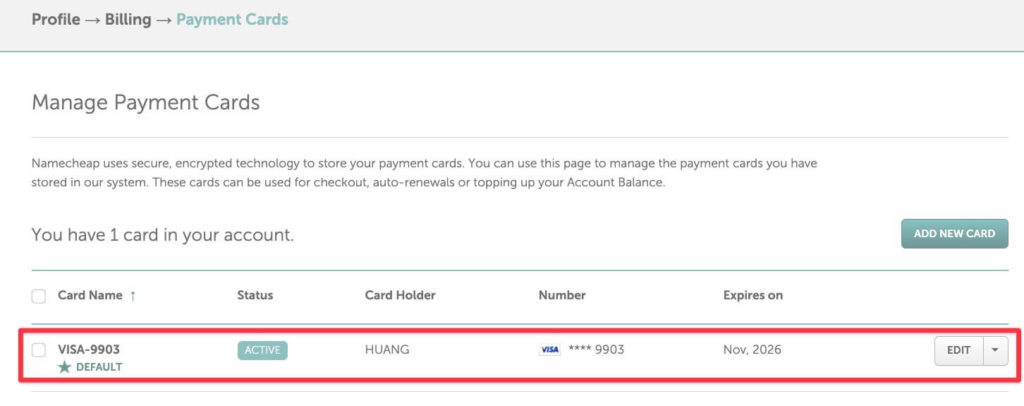The width and height of the screenshot is (1024, 406).
Task: Click the ACTIVE status badge
Action: (x=262, y=350)
